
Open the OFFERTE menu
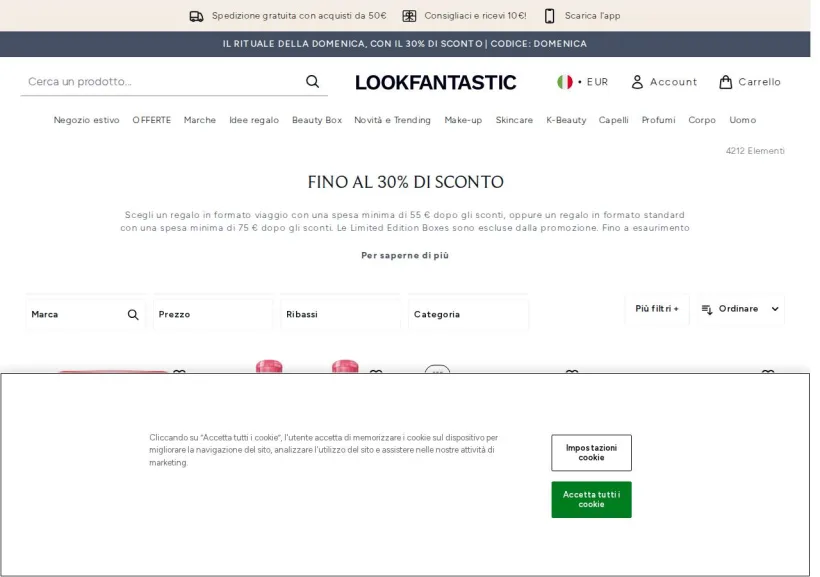pos(152,120)
